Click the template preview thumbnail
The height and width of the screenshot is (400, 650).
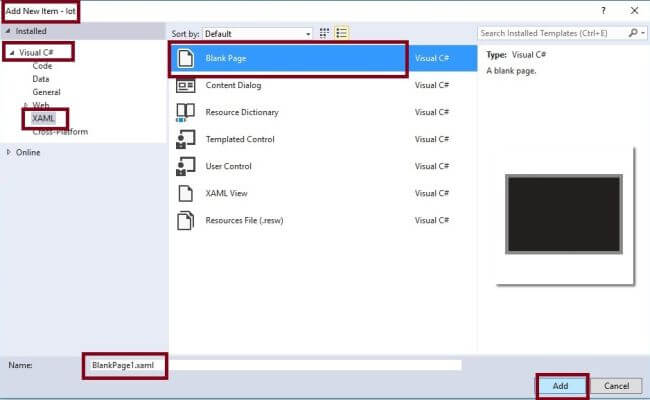(564, 214)
